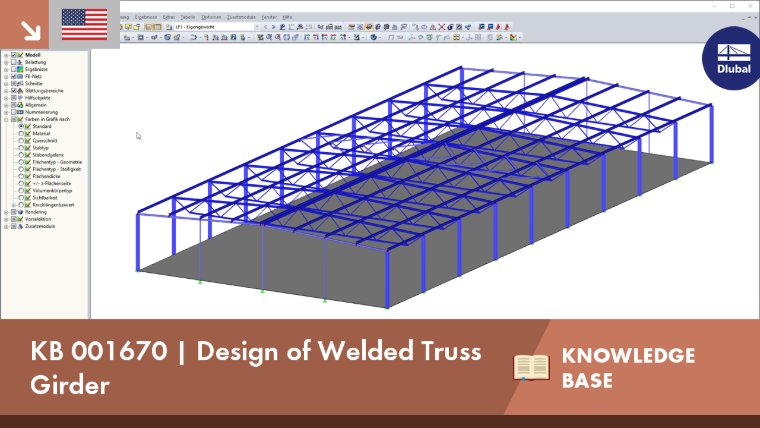
Task: Select the Material color radio button
Action: pos(21,133)
